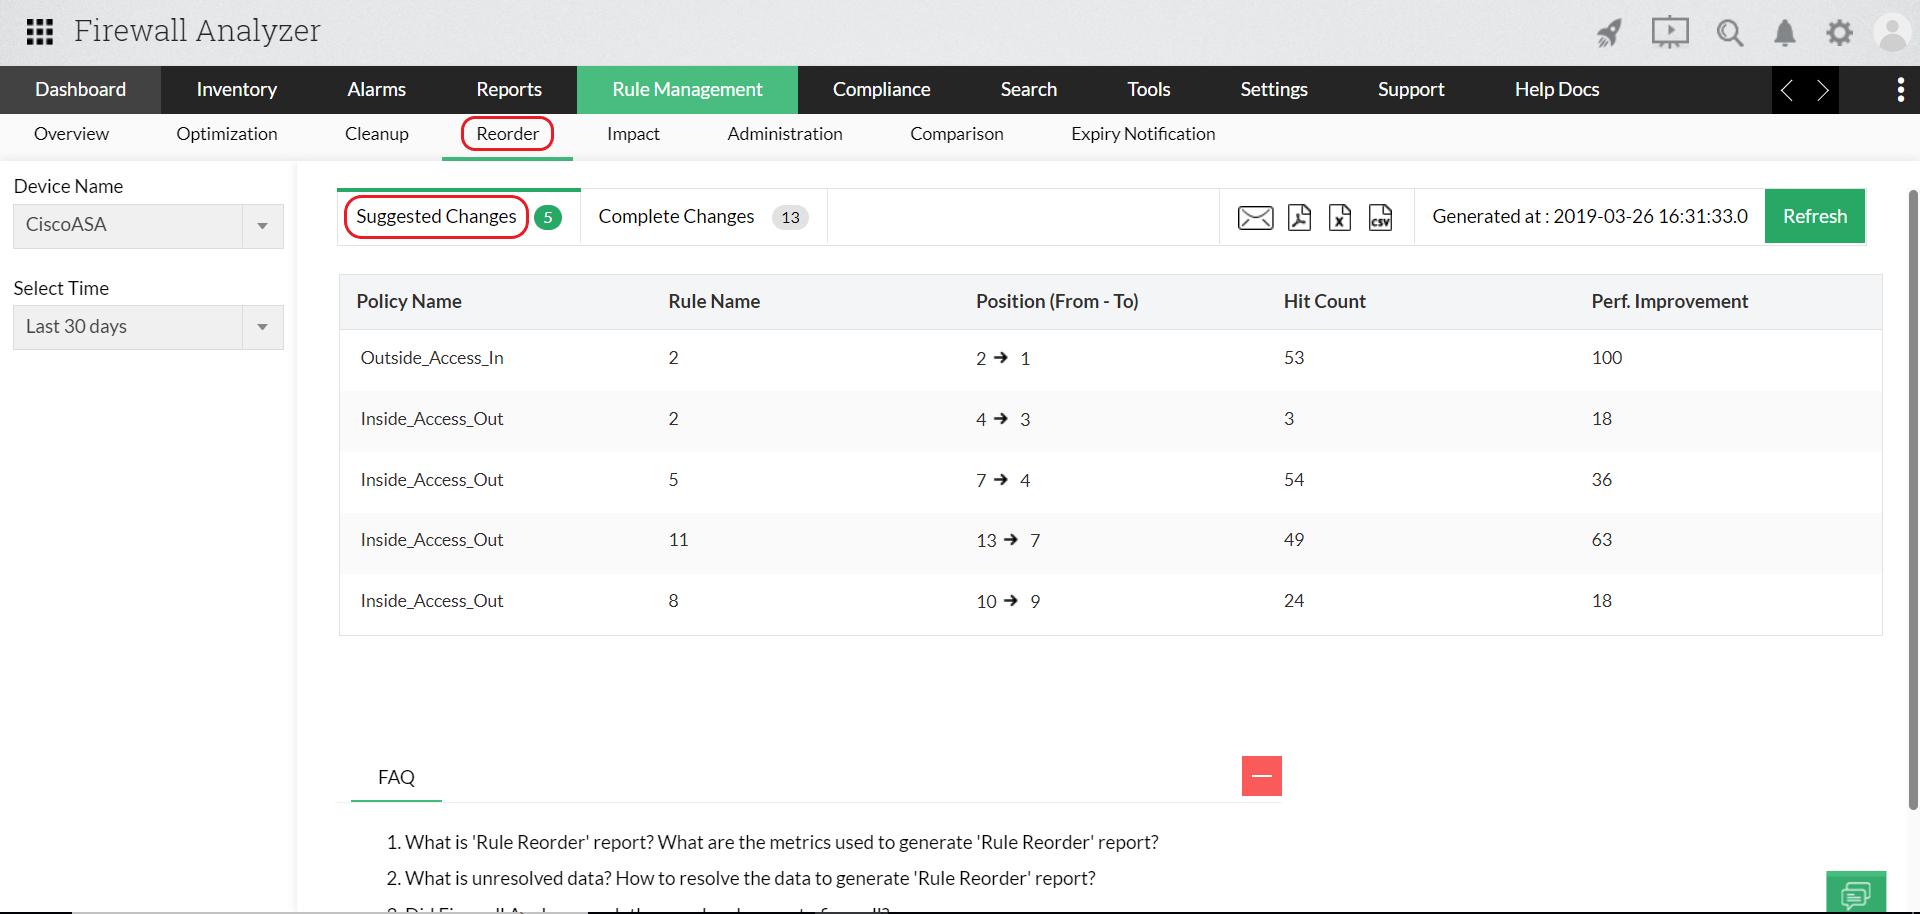This screenshot has width=1920, height=914.
Task: Open the global search magnifier icon
Action: 1730,32
